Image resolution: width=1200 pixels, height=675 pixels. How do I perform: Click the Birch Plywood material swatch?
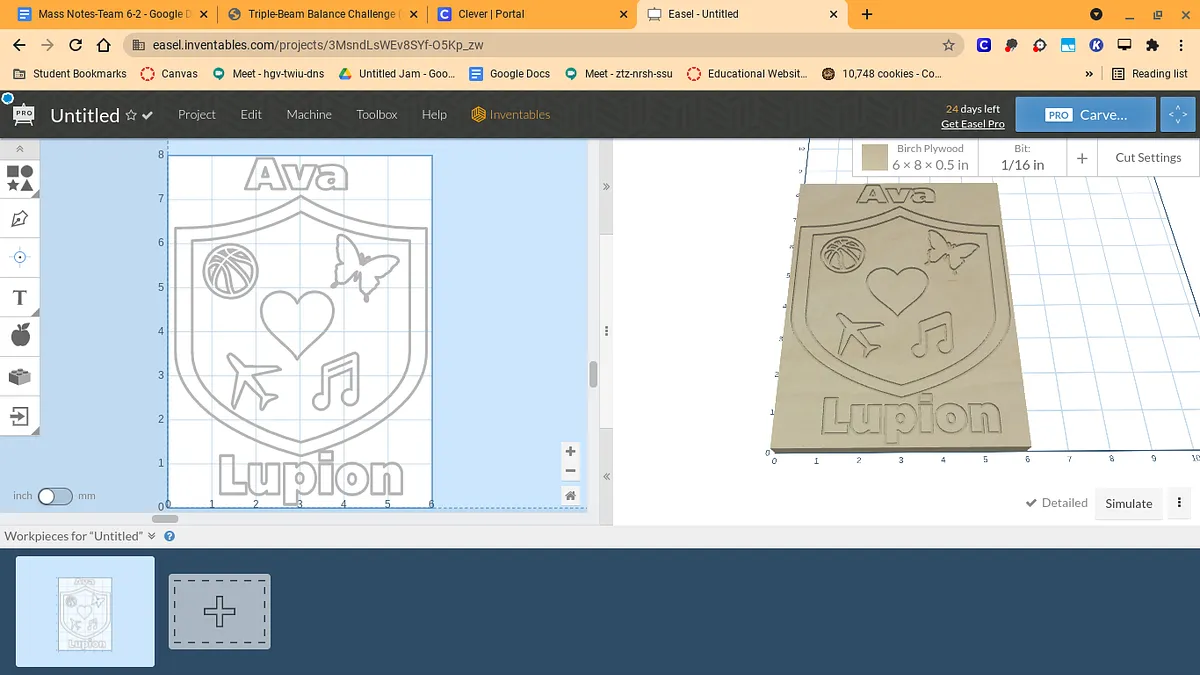[x=875, y=157]
